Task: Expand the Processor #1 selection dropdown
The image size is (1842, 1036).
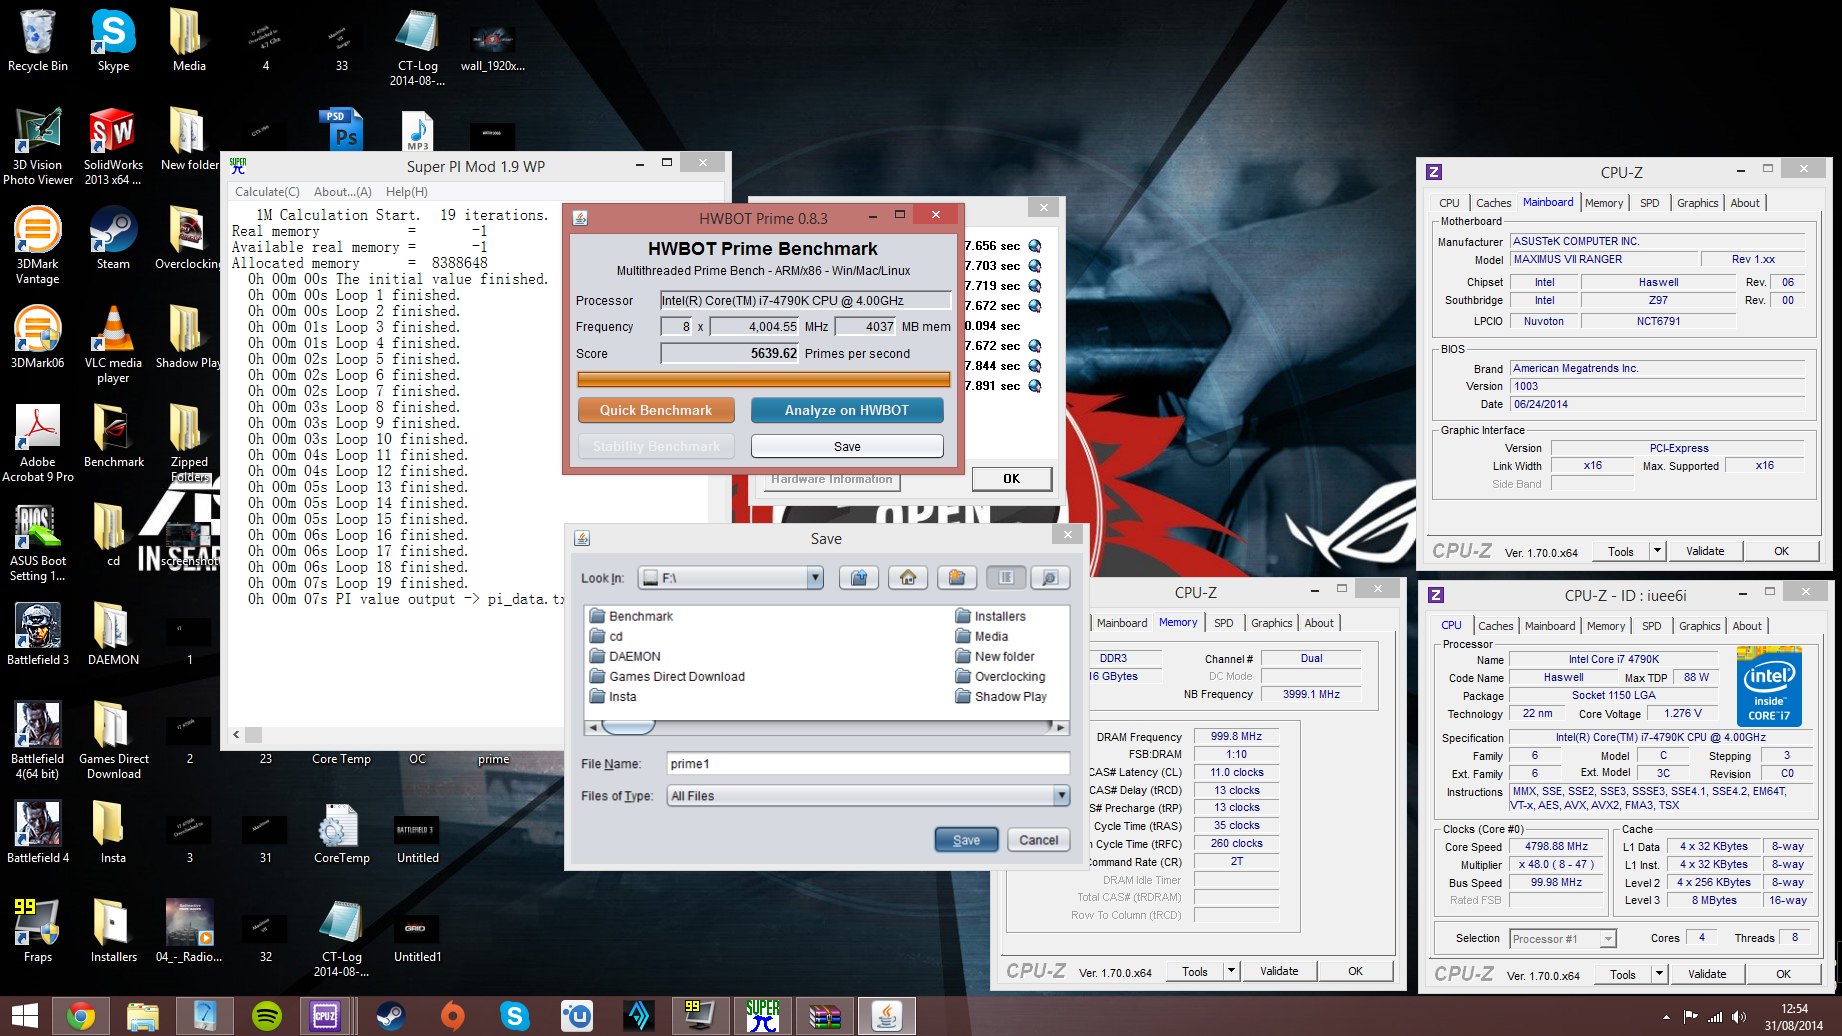Action: coord(1608,939)
